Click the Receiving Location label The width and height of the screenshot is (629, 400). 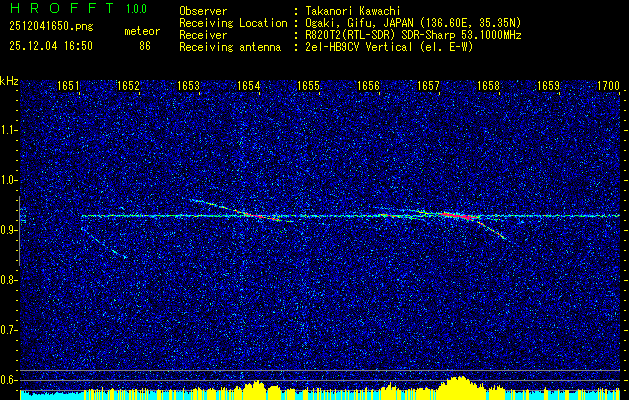tap(233, 23)
